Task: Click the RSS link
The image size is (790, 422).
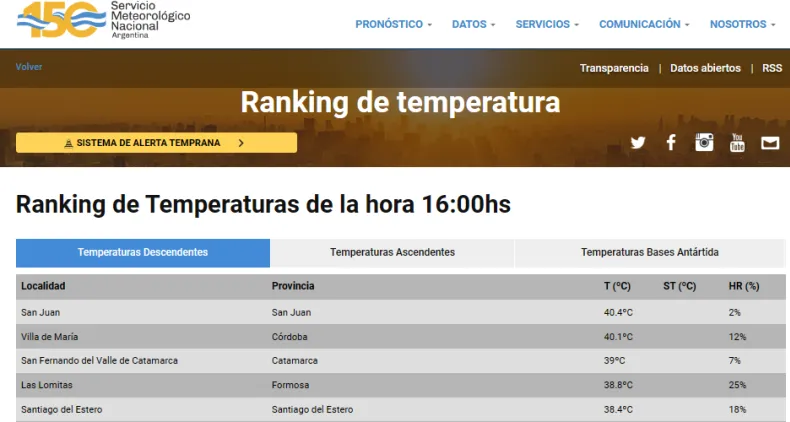Action: click(772, 68)
